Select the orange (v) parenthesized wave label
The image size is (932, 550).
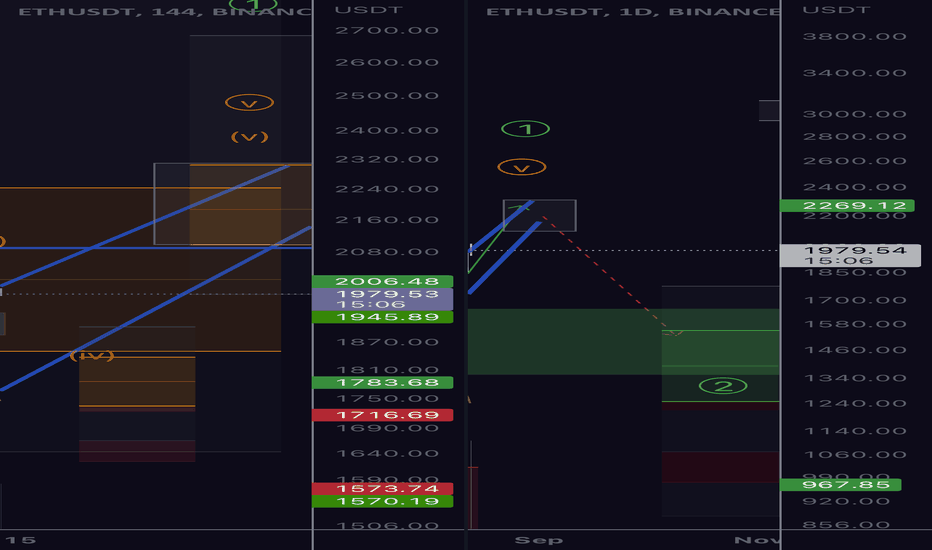click(x=250, y=137)
